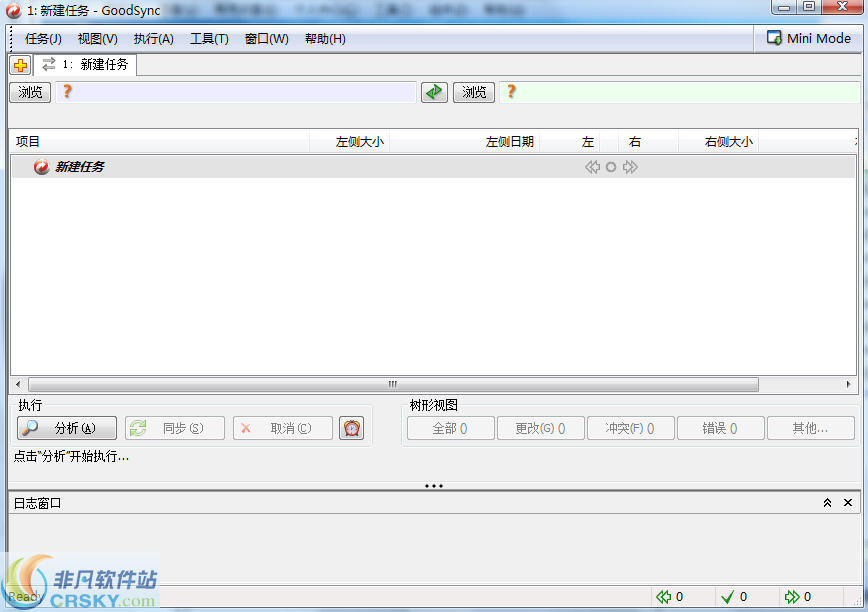The width and height of the screenshot is (868, 612).
Task: Open the 工具(T) menu
Action: (209, 38)
